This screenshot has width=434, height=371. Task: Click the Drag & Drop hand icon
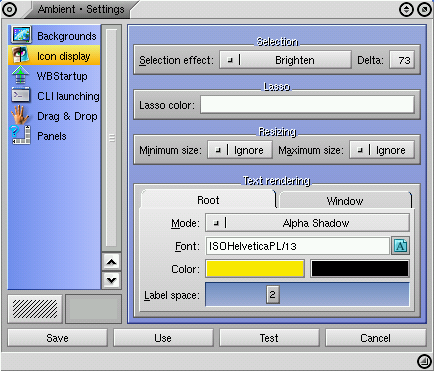point(20,115)
